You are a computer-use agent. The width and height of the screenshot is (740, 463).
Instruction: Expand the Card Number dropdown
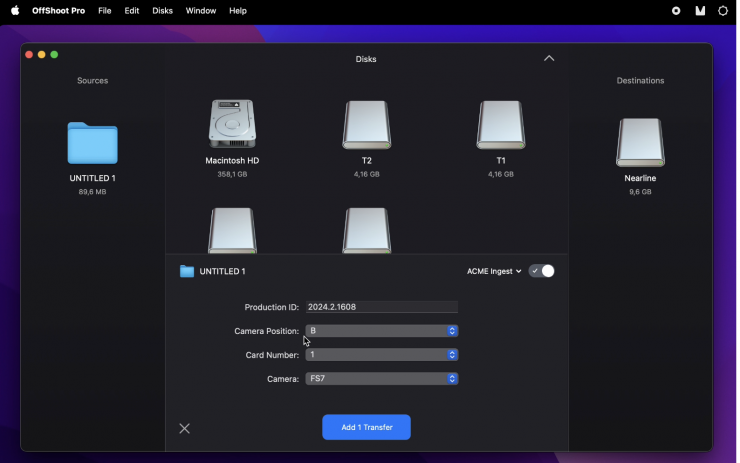click(382, 355)
